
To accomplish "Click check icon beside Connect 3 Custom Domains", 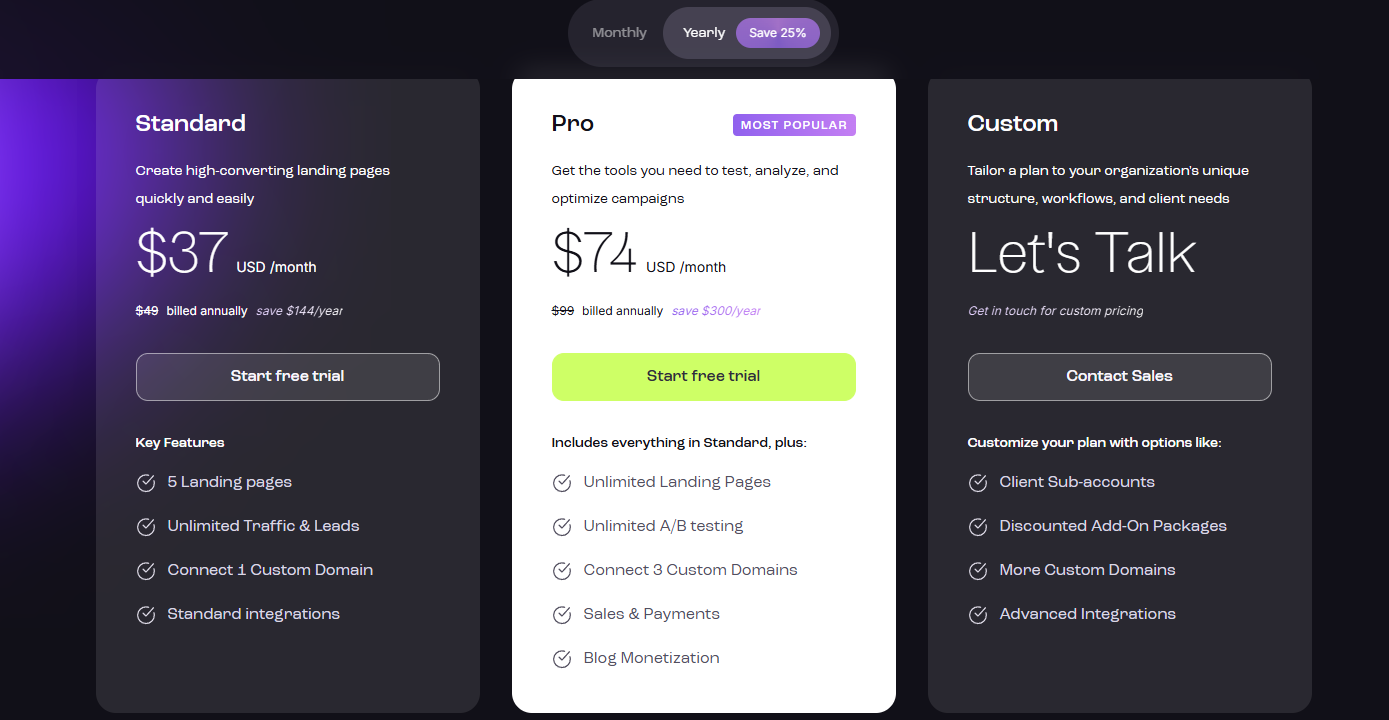I will tap(562, 571).
